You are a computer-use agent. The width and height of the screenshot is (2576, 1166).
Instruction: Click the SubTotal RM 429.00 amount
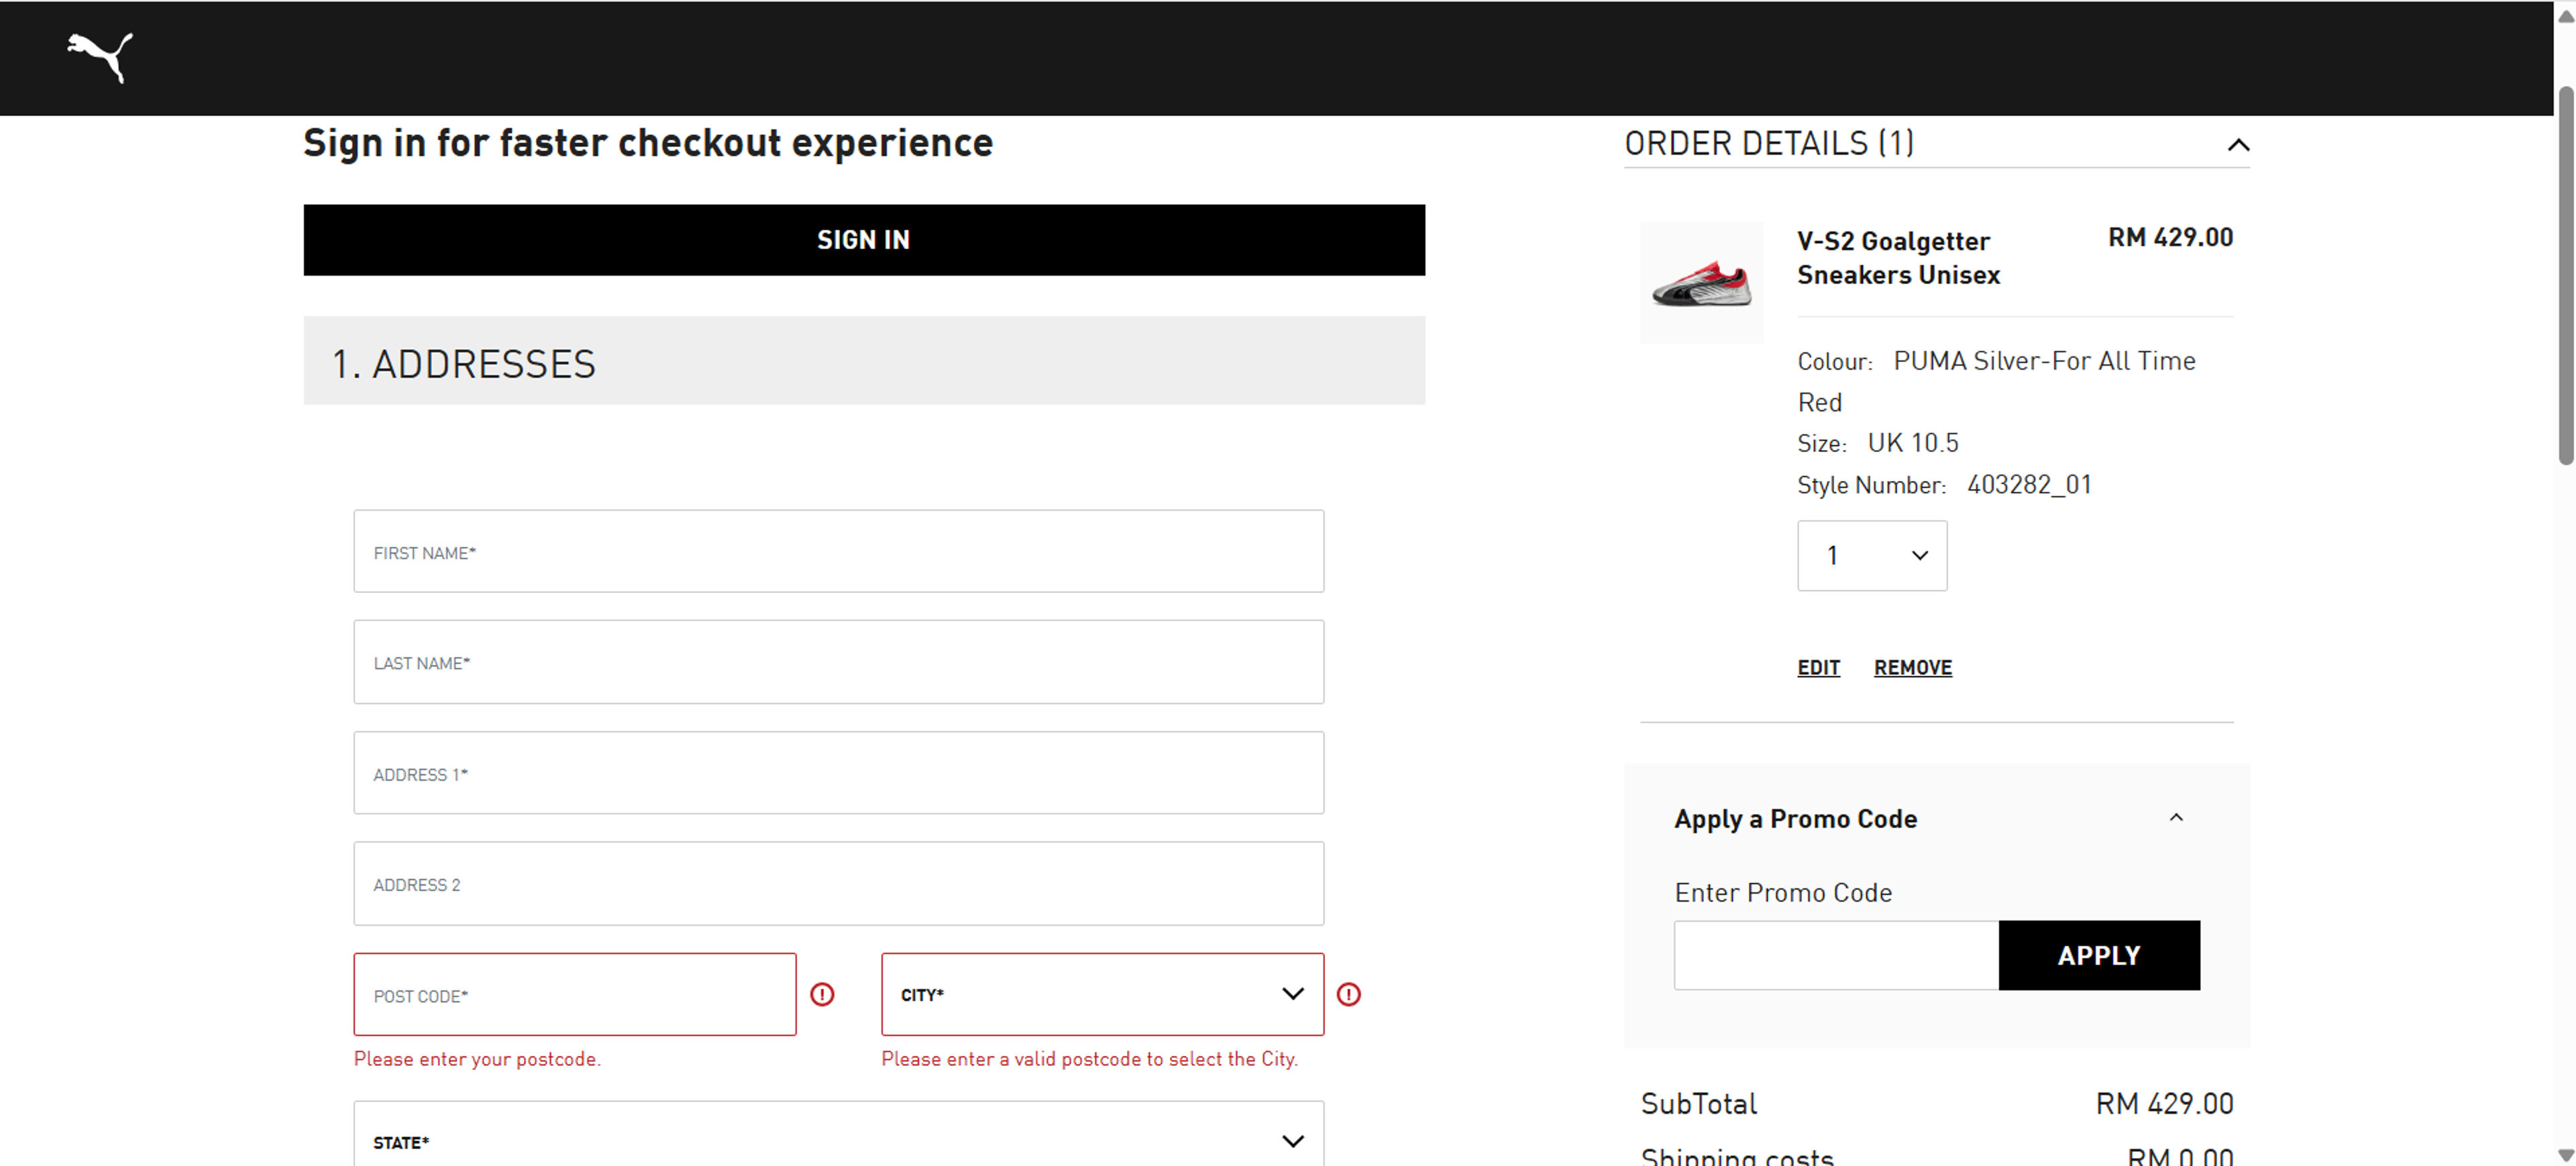(2164, 1103)
